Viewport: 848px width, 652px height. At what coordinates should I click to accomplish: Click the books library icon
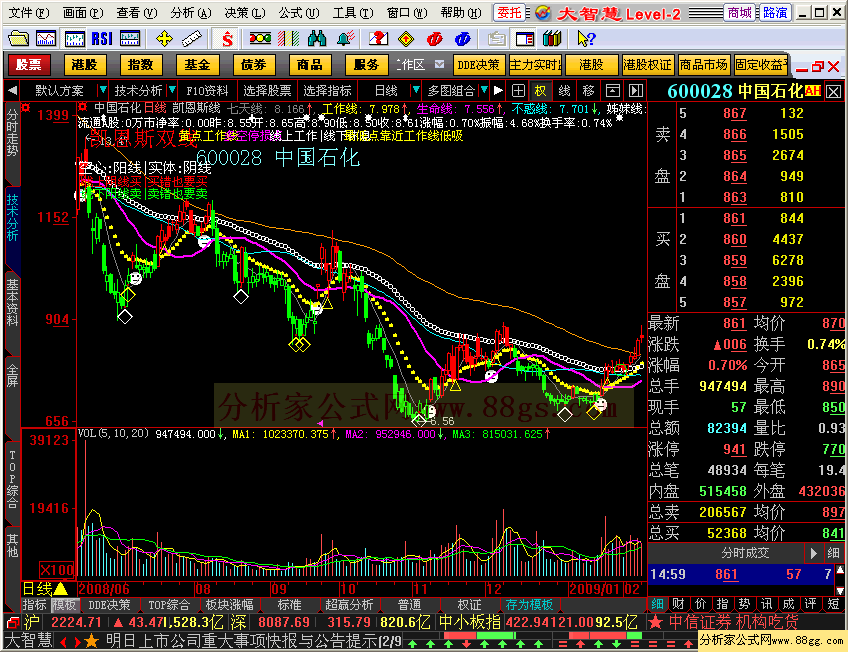(x=552, y=38)
